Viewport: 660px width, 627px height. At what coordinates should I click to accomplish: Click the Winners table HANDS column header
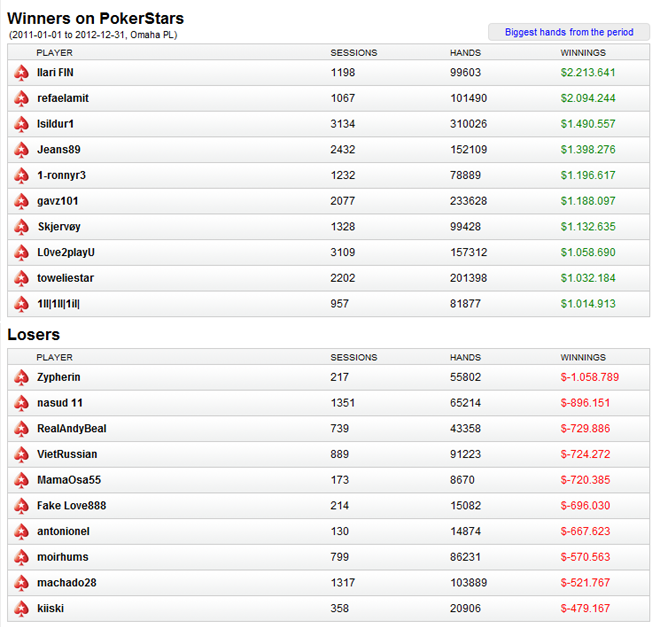[465, 53]
